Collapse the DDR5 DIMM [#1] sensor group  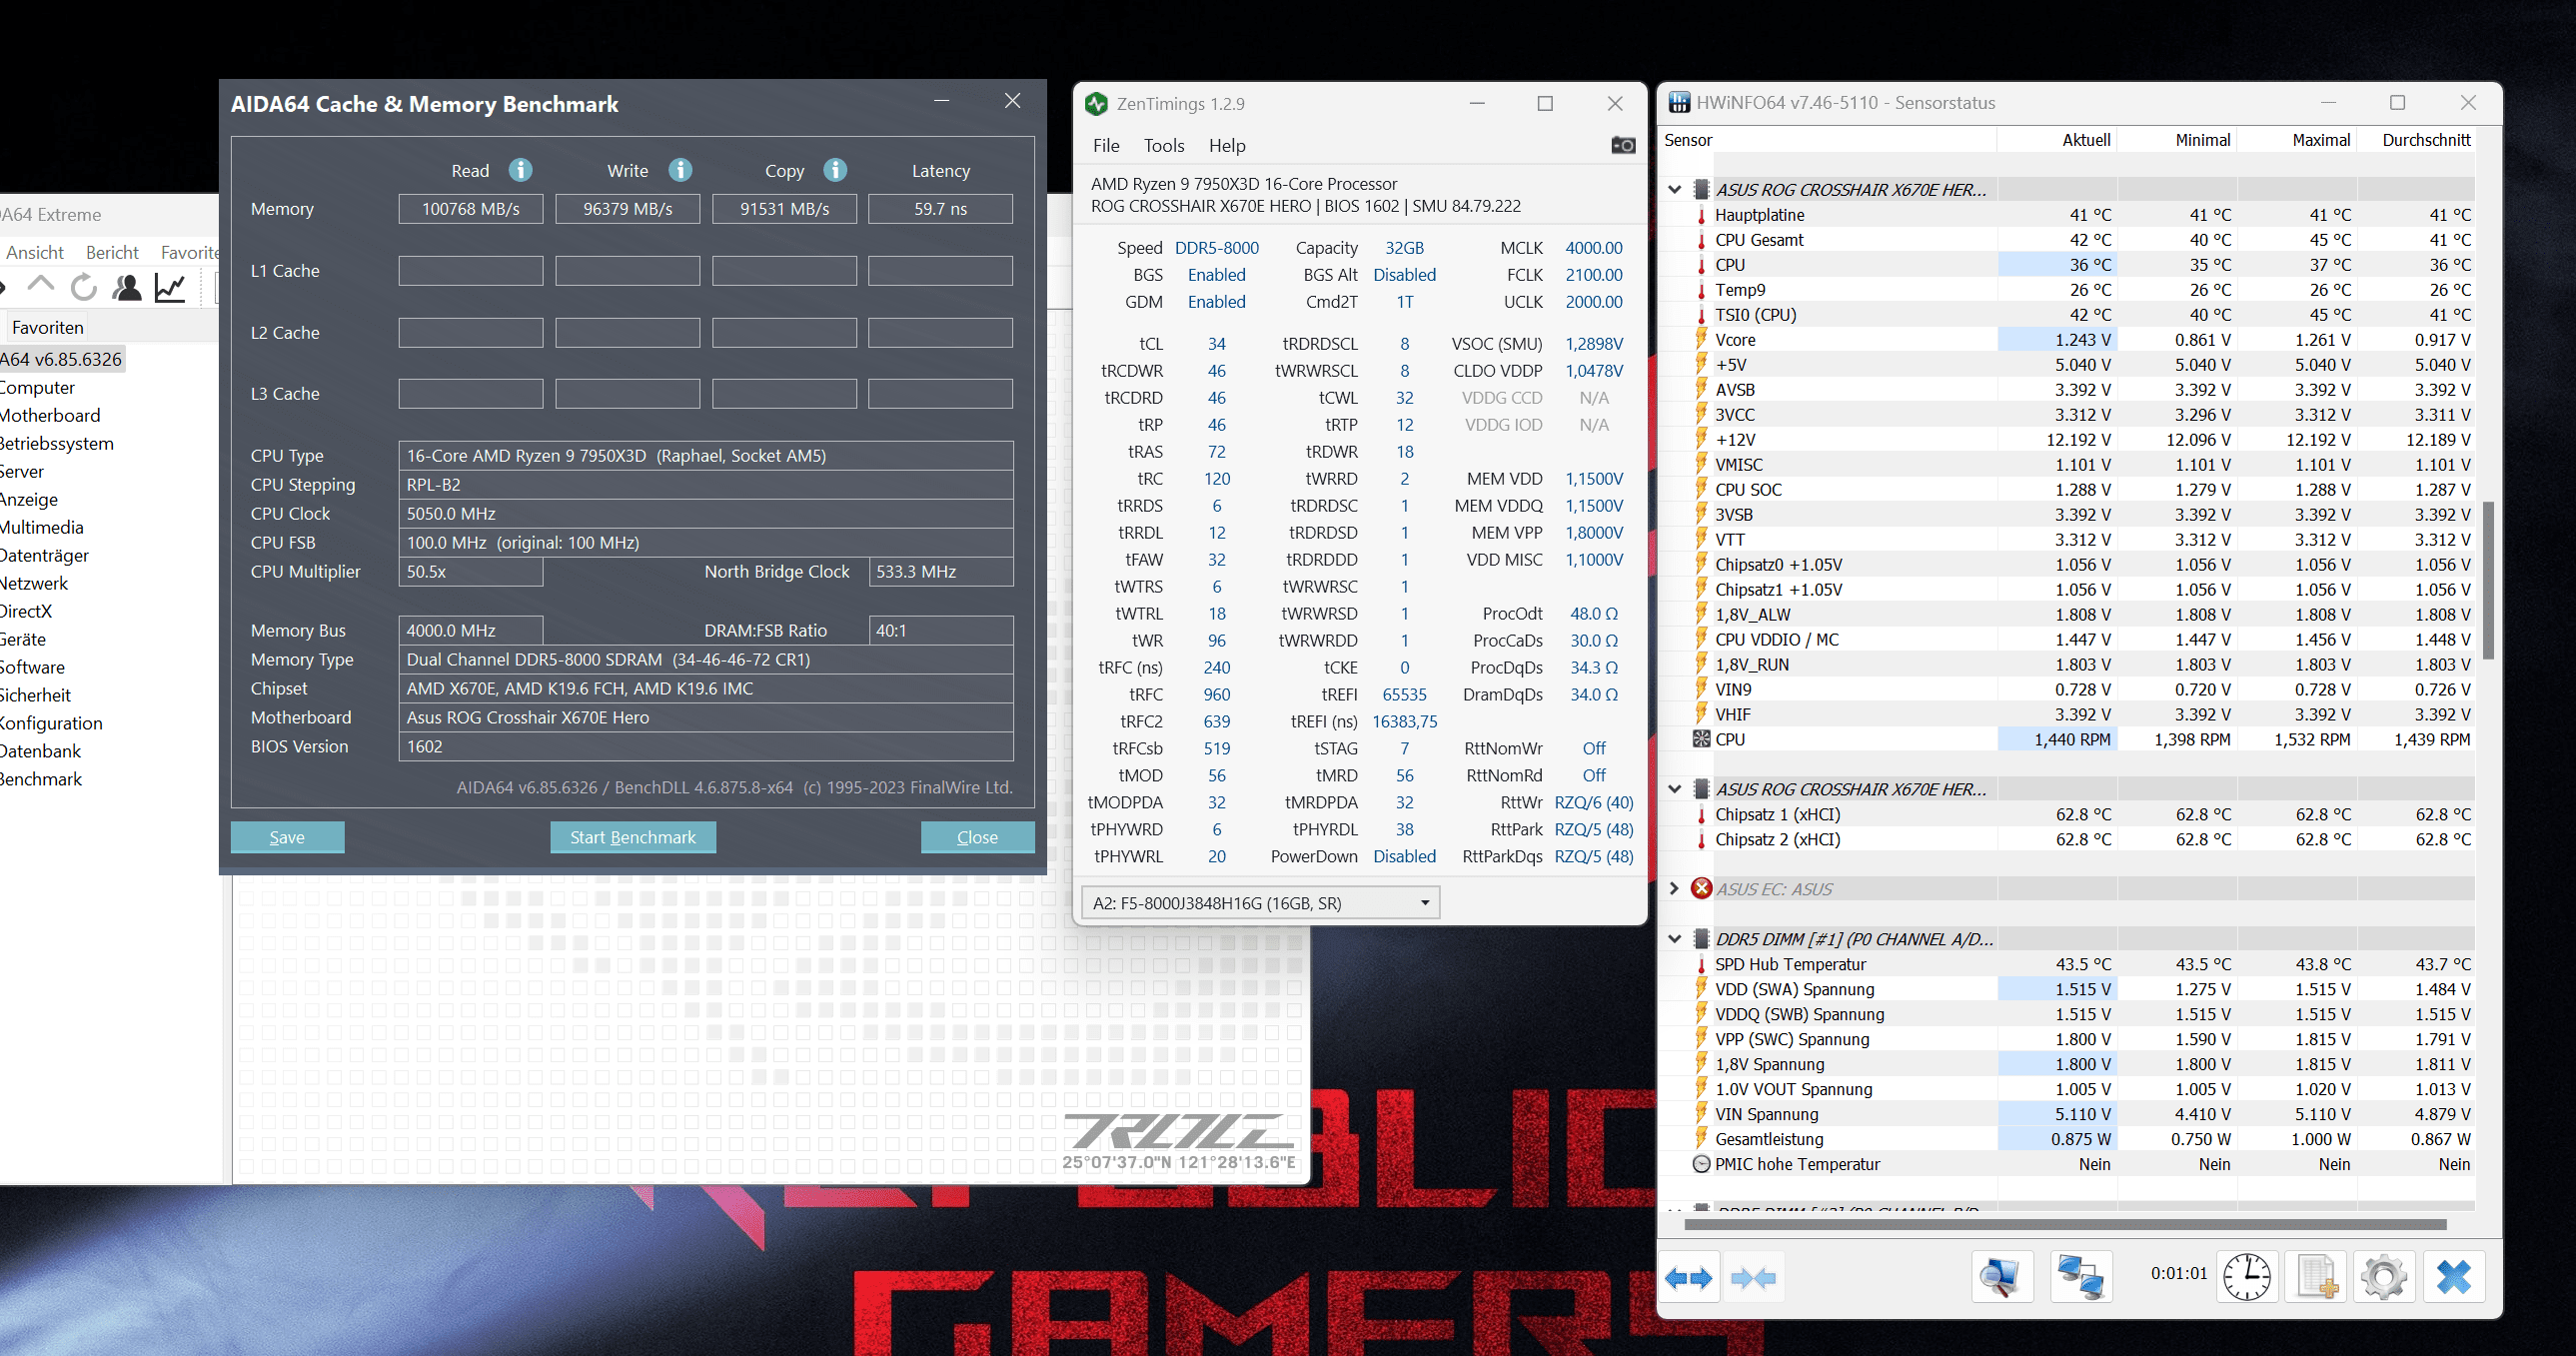1674,939
